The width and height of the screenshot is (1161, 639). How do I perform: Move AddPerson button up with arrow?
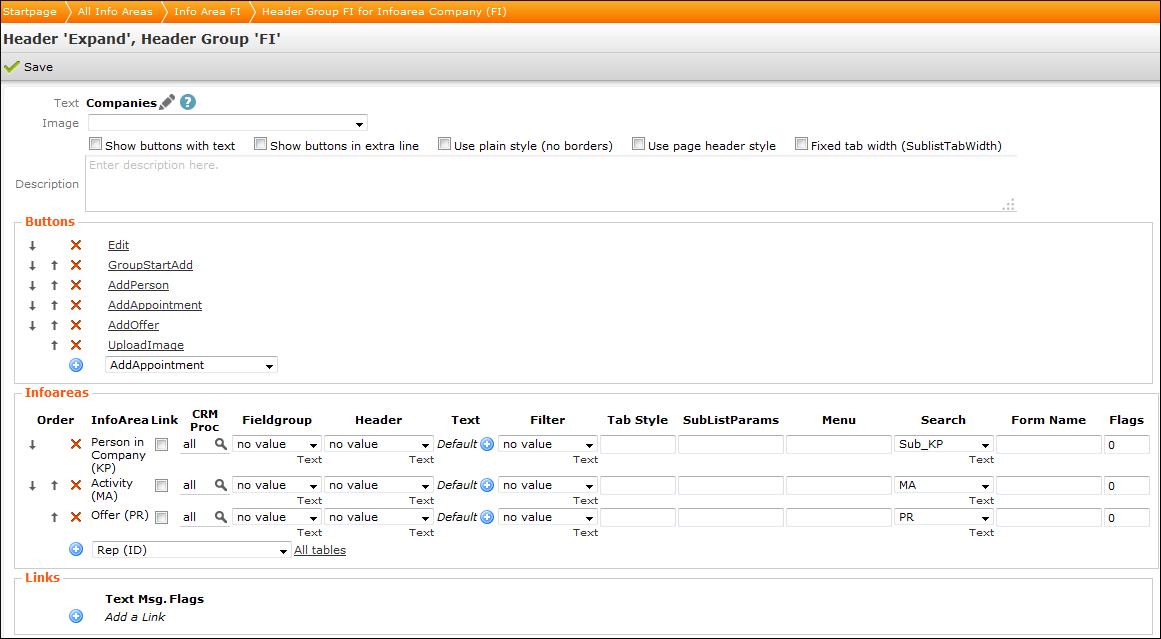click(54, 285)
